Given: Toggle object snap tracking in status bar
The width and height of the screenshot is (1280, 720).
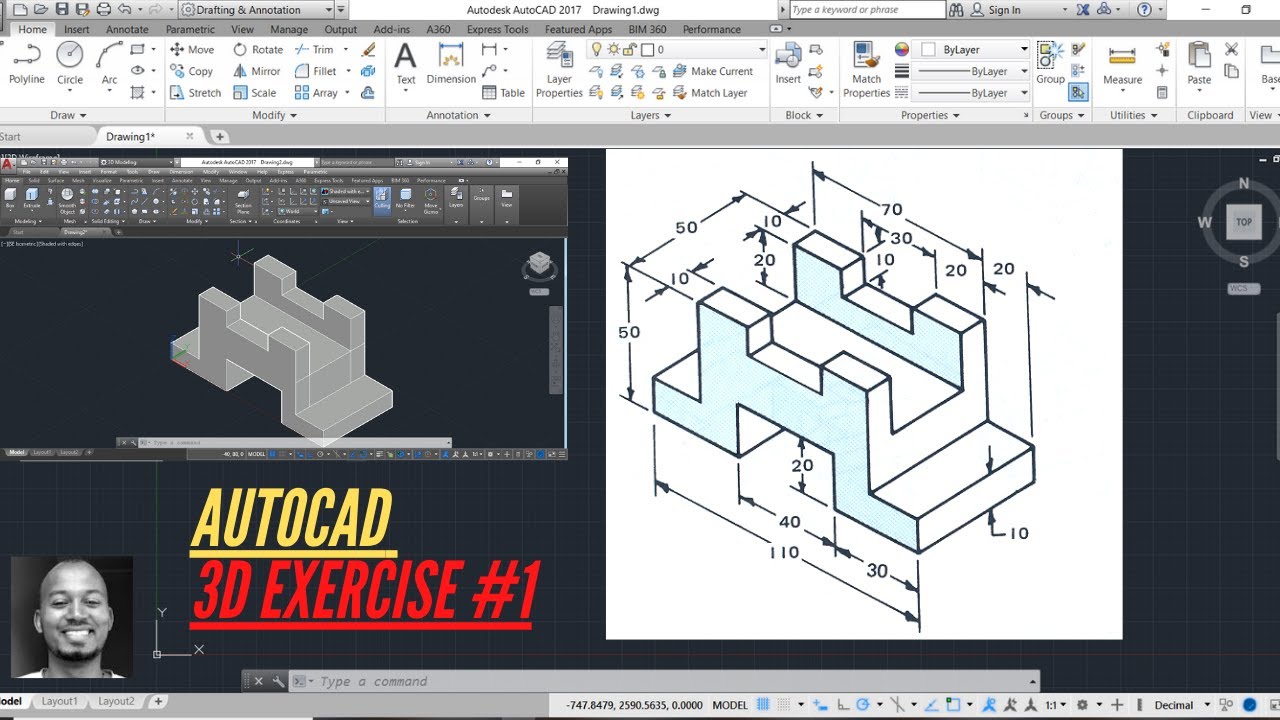Looking at the screenshot, I should pyautogui.click(x=932, y=705).
